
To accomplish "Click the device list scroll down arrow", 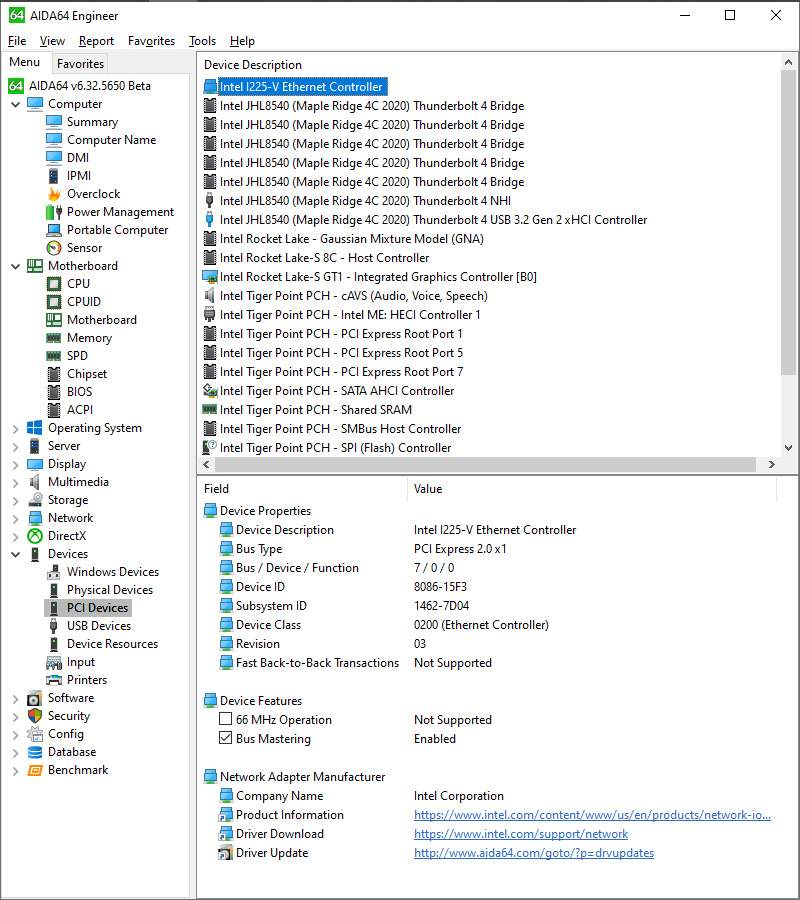I will tap(789, 448).
